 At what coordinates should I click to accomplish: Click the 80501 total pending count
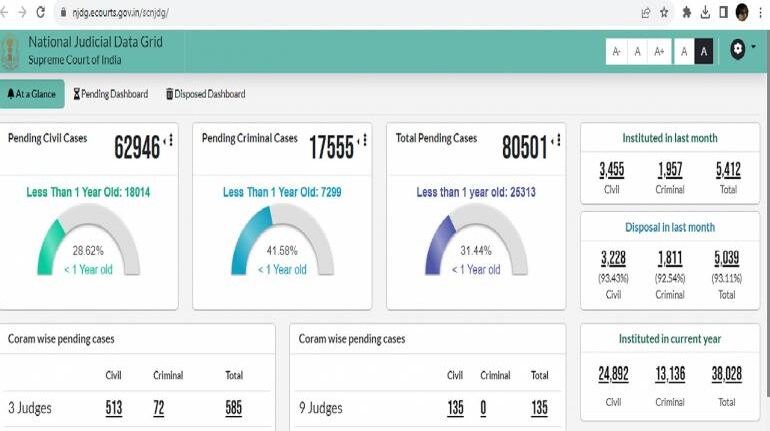coord(524,147)
